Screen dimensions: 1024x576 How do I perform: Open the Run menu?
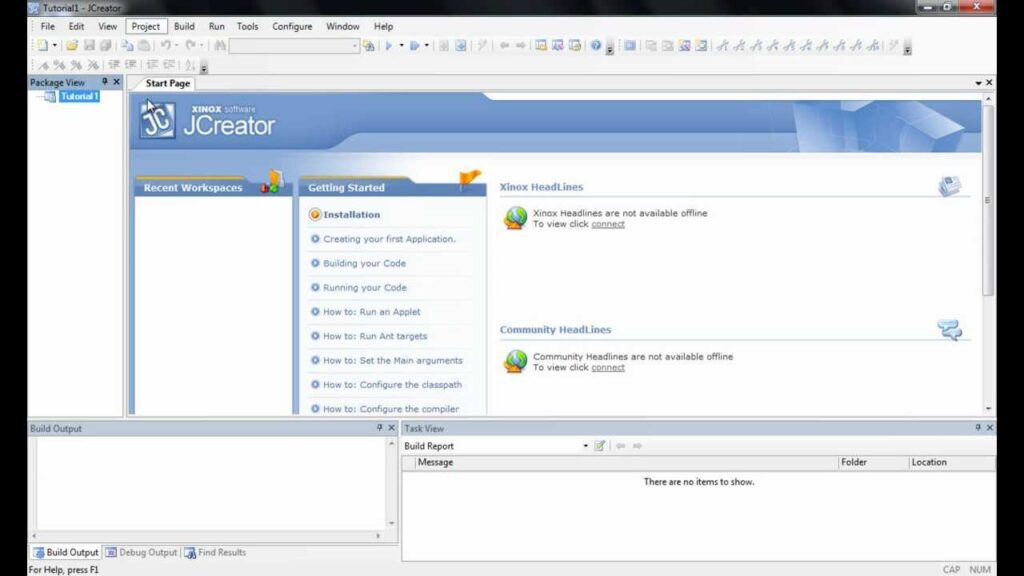pos(216,27)
